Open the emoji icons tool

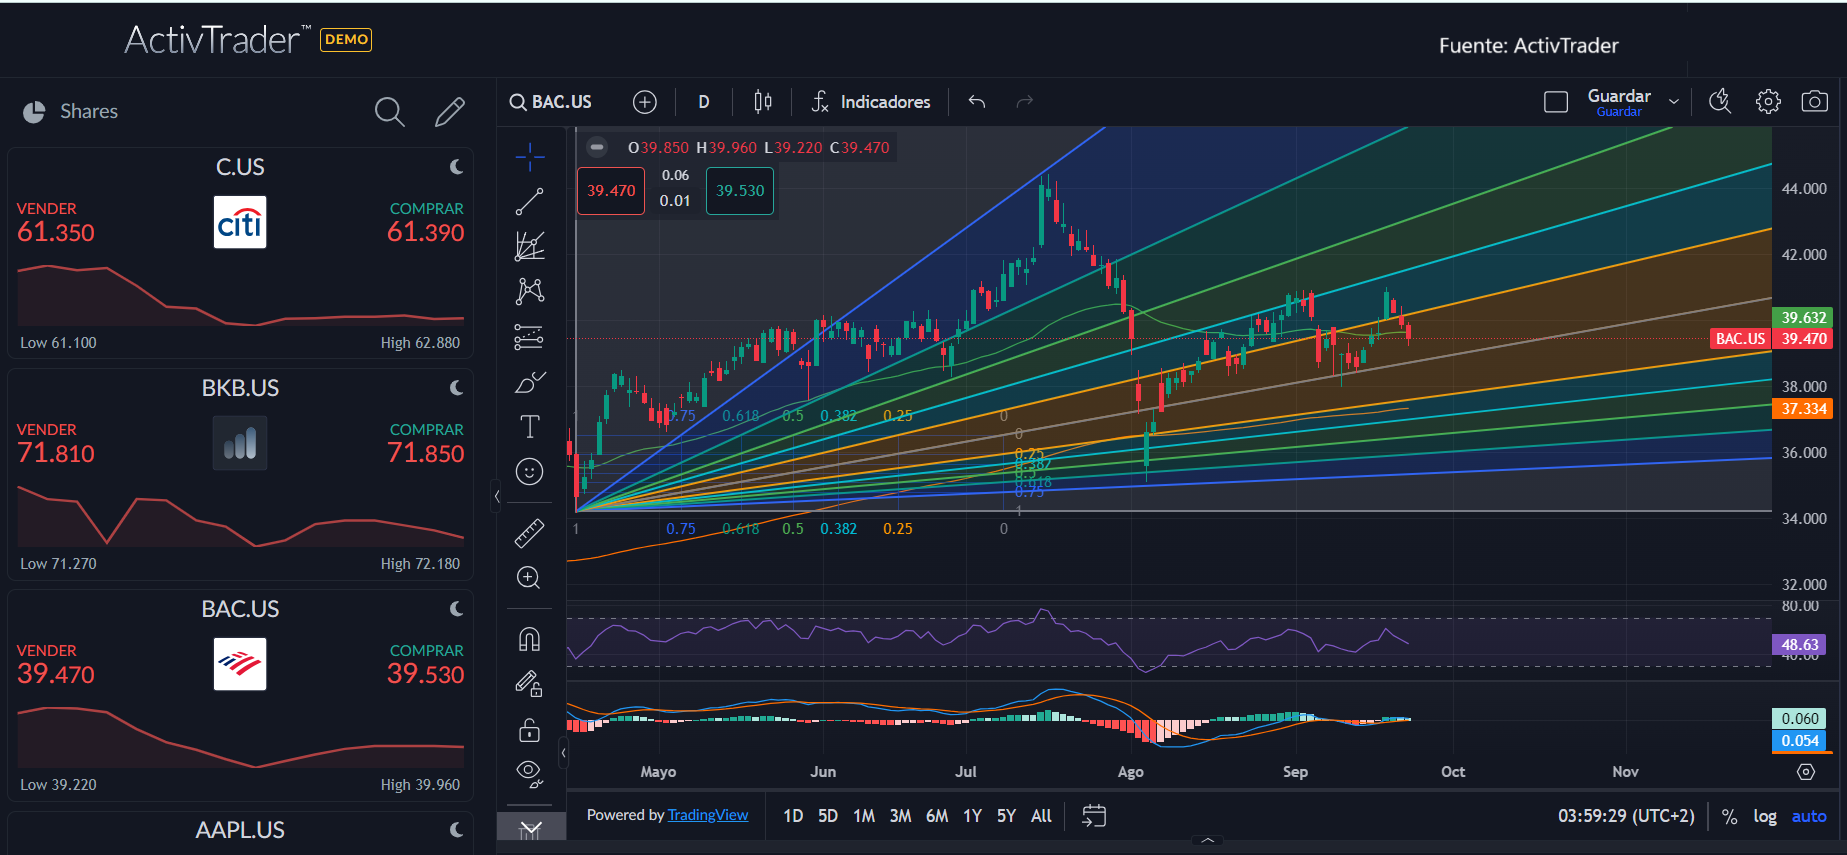click(529, 472)
